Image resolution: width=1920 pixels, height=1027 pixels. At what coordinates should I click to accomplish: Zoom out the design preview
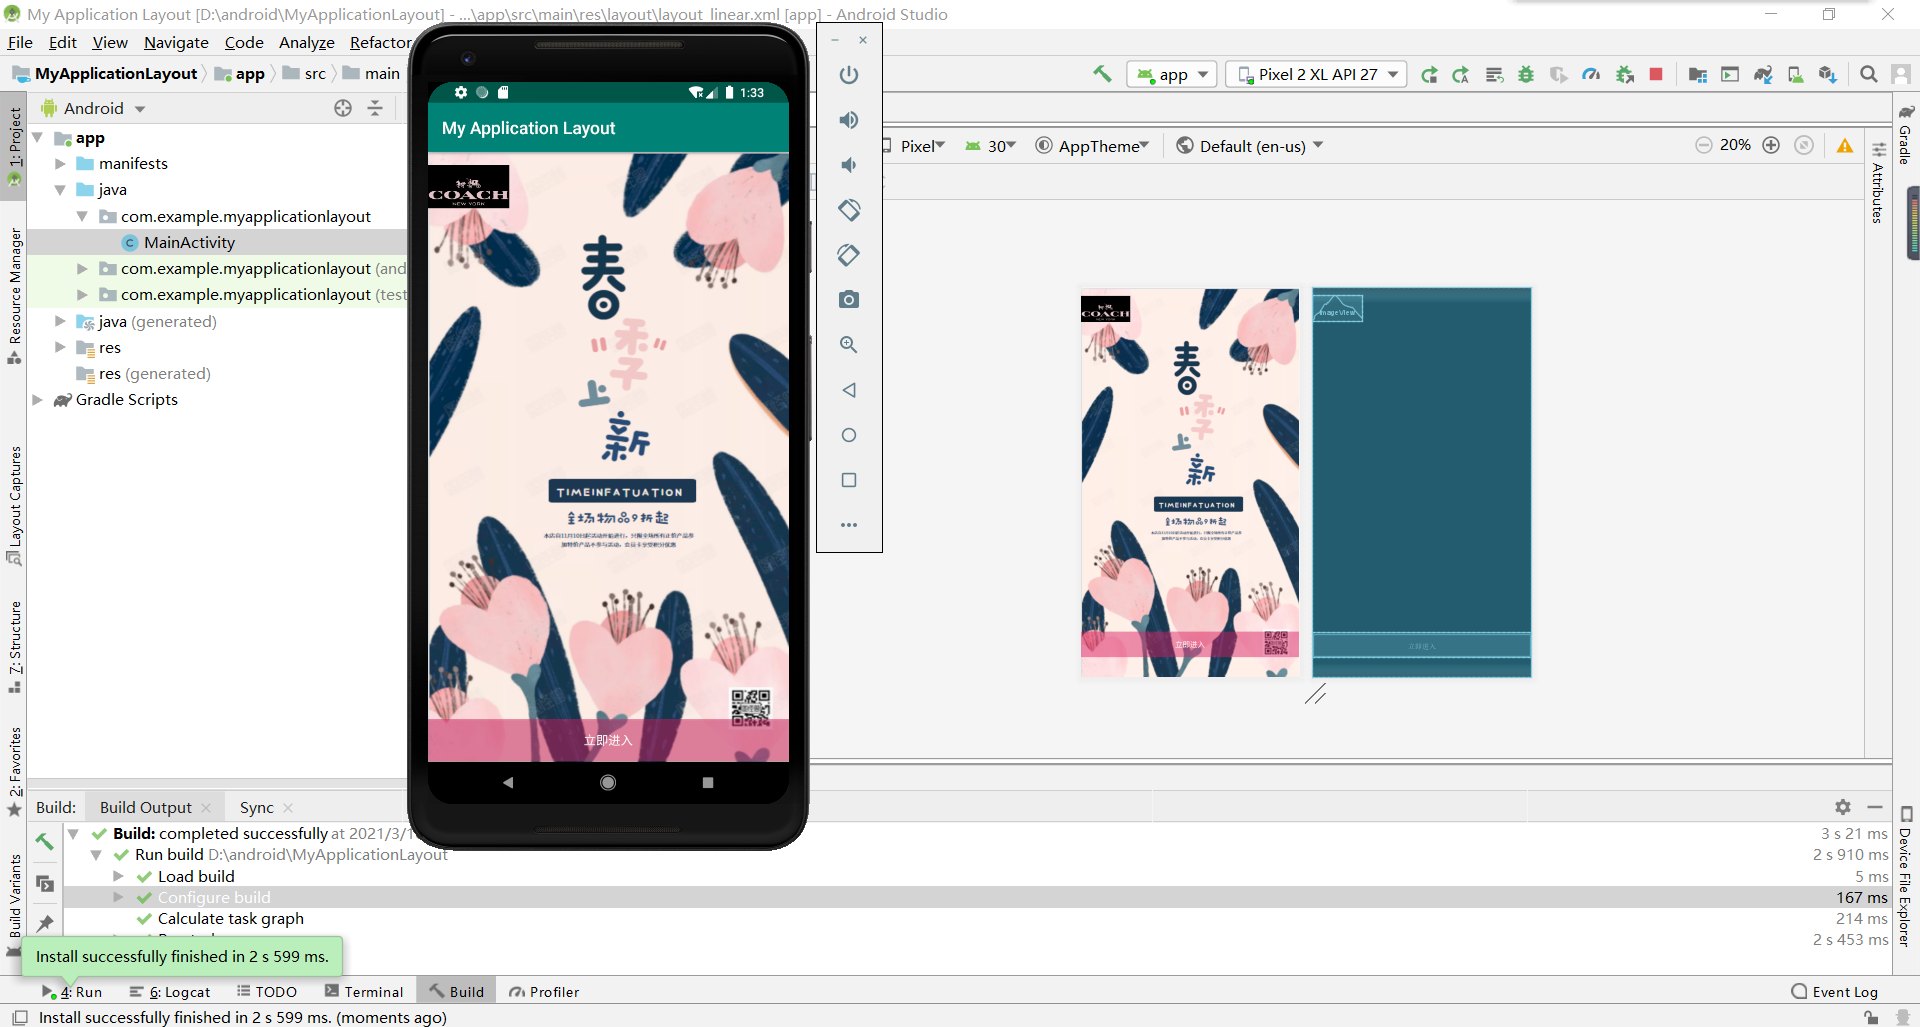coord(1704,145)
